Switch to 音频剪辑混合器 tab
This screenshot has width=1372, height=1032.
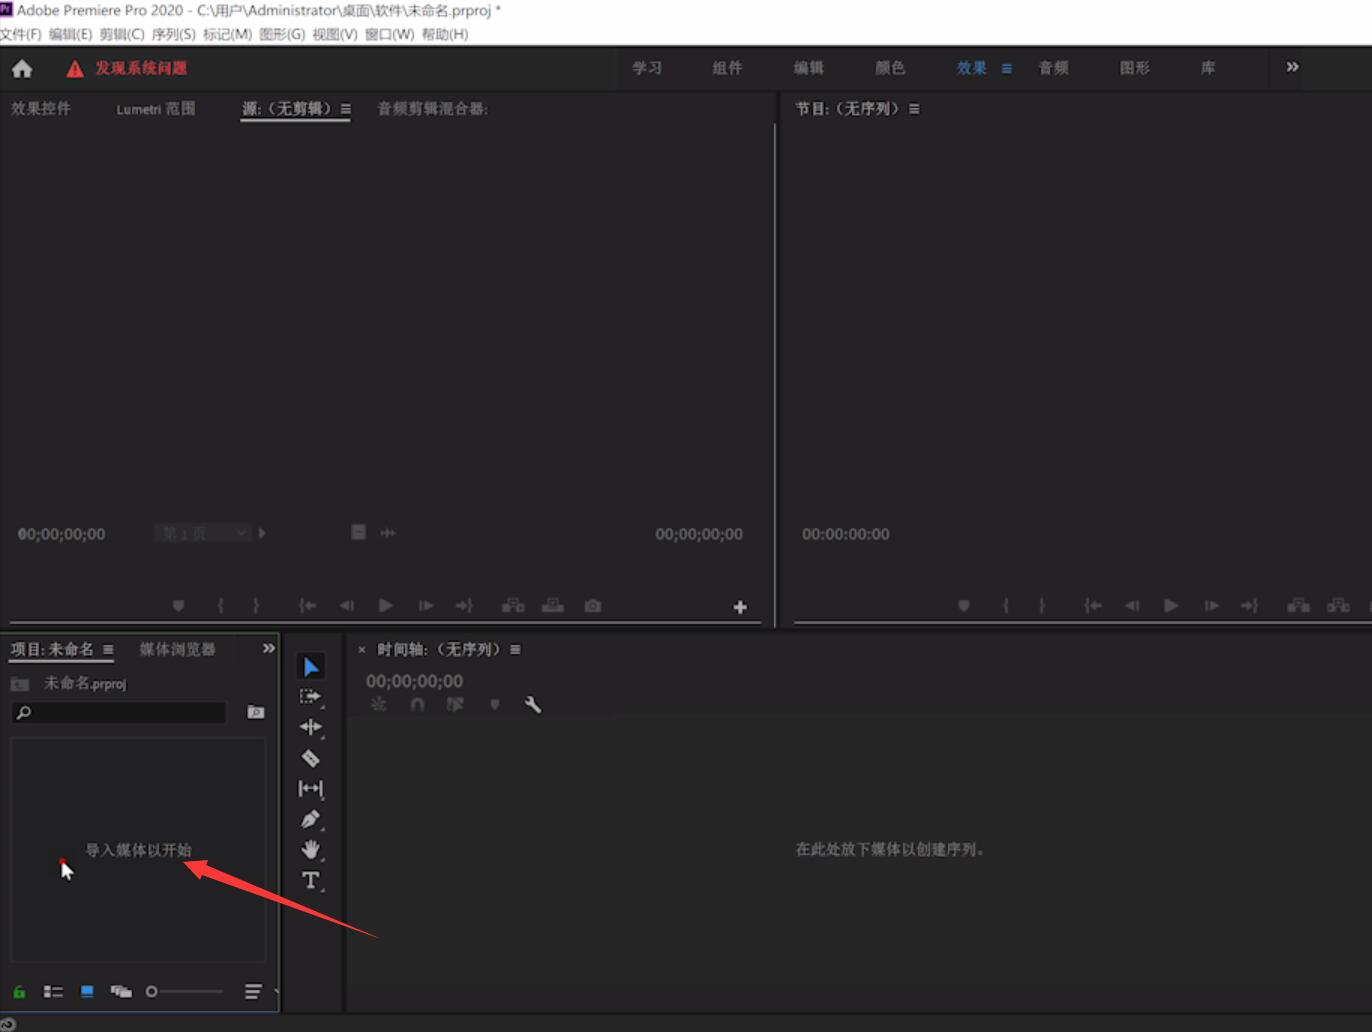coord(432,109)
